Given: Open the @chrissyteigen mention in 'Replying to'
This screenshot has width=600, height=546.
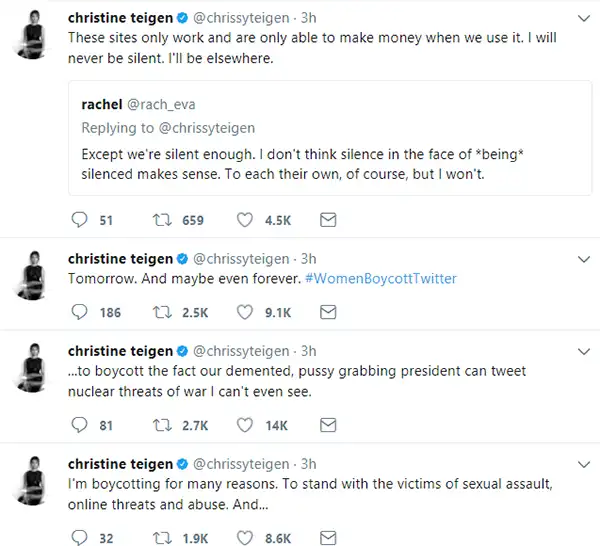Looking at the screenshot, I should (x=207, y=128).
